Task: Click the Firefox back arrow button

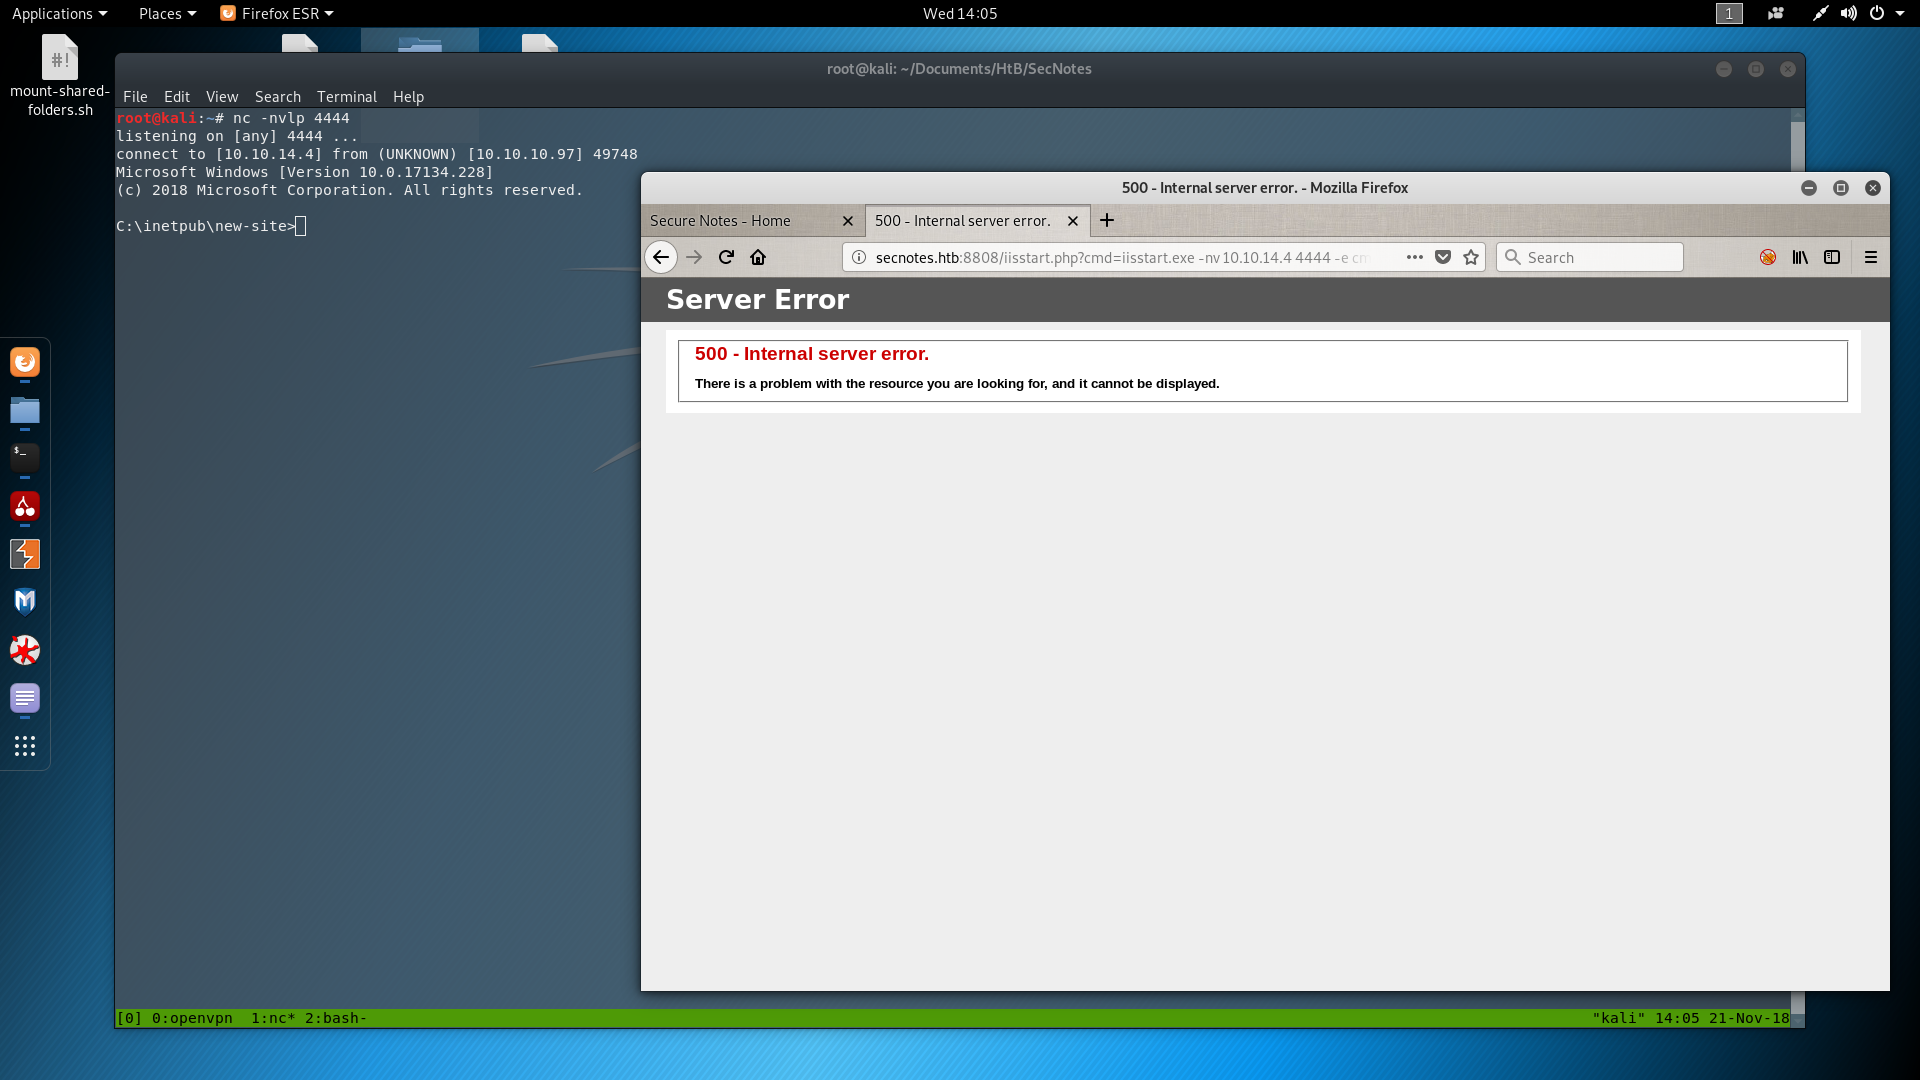Action: 661,257
